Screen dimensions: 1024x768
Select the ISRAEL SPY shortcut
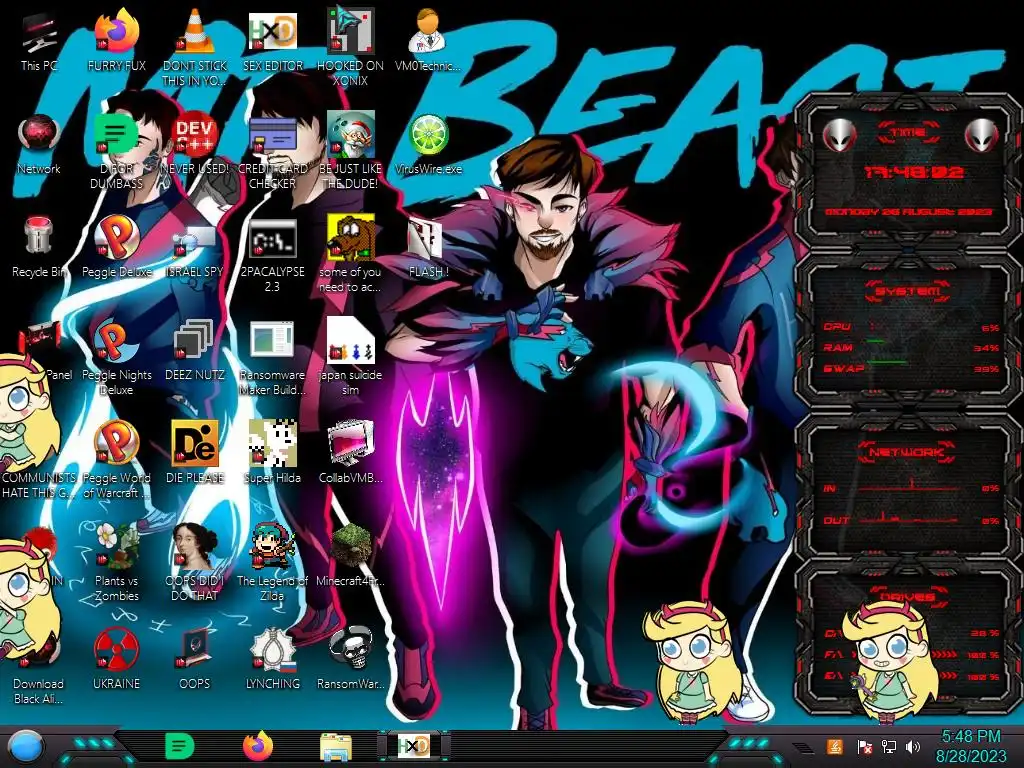click(x=195, y=238)
